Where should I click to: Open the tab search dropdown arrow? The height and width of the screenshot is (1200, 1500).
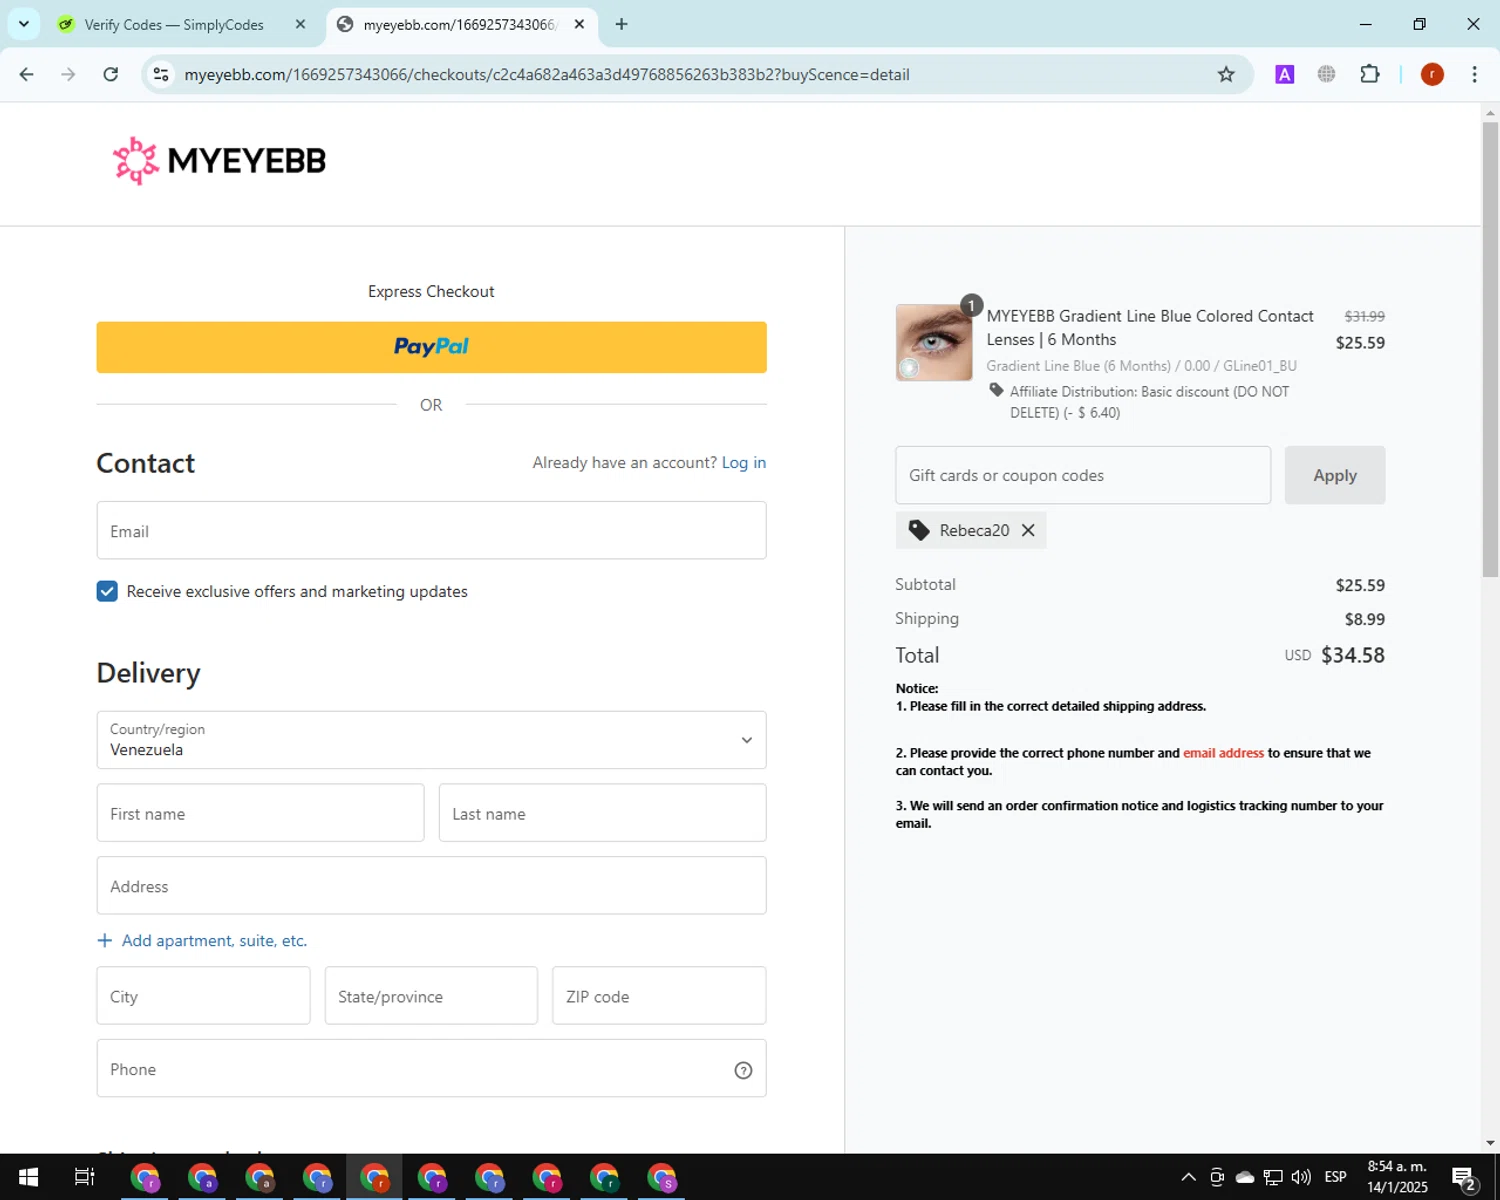[x=24, y=24]
